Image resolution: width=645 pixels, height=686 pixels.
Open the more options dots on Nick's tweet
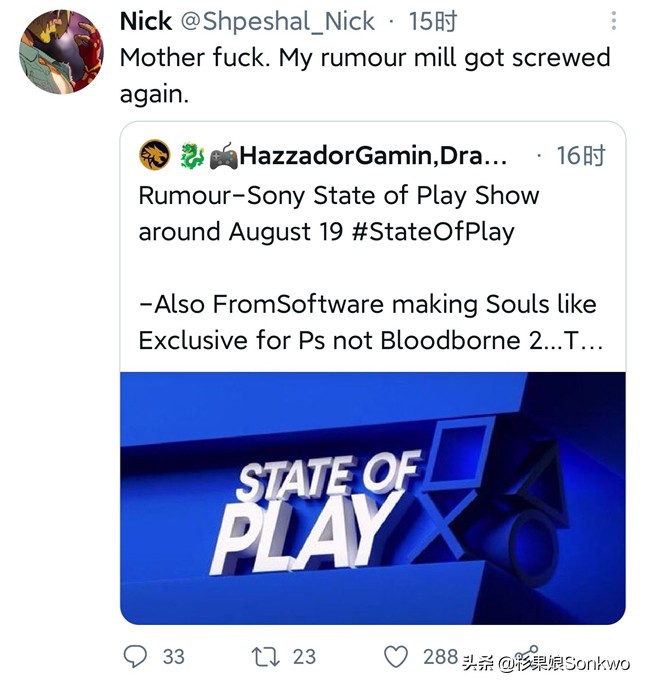point(612,21)
